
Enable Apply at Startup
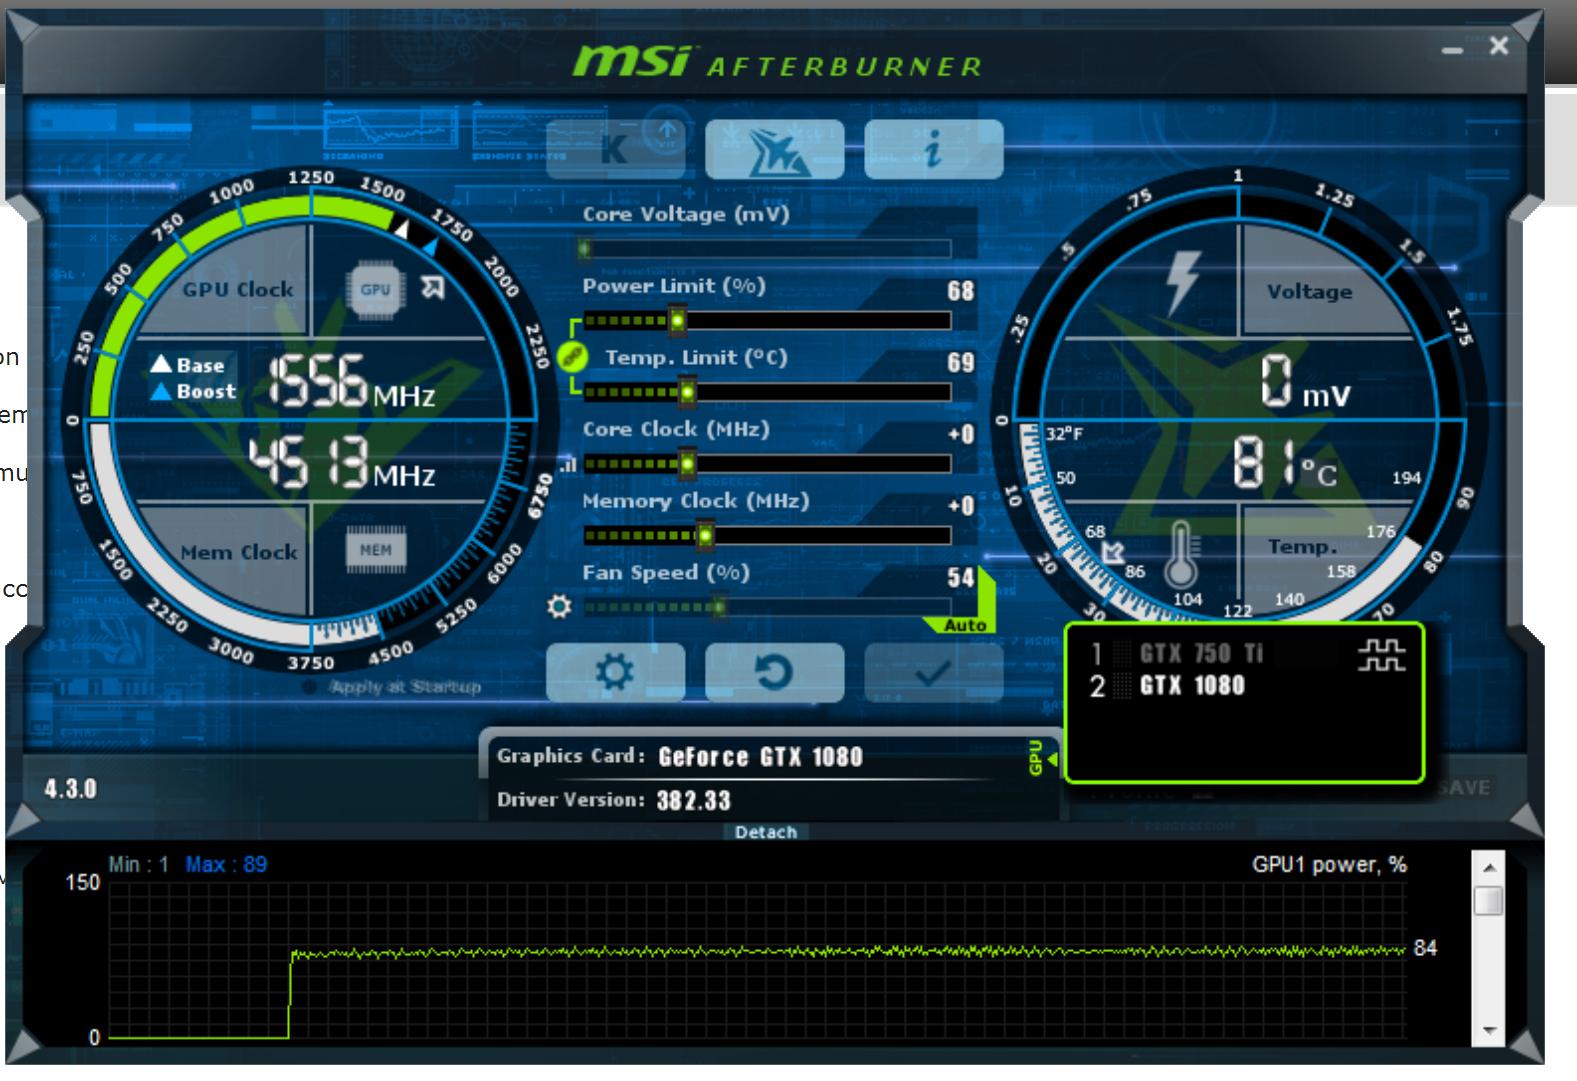tap(393, 687)
